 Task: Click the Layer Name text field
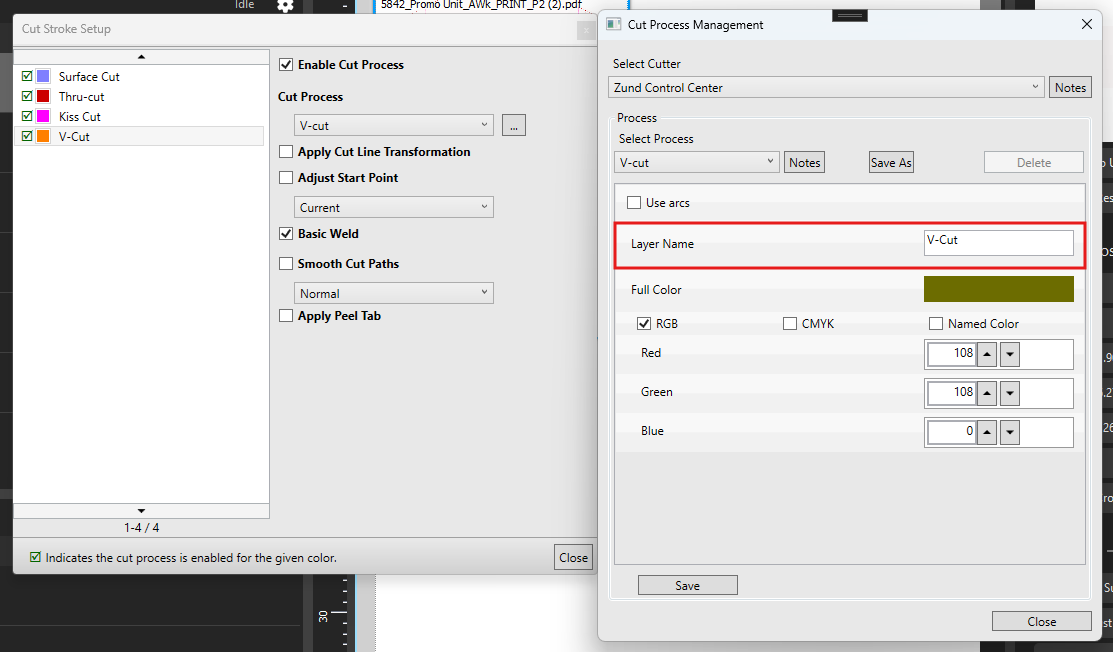click(999, 243)
